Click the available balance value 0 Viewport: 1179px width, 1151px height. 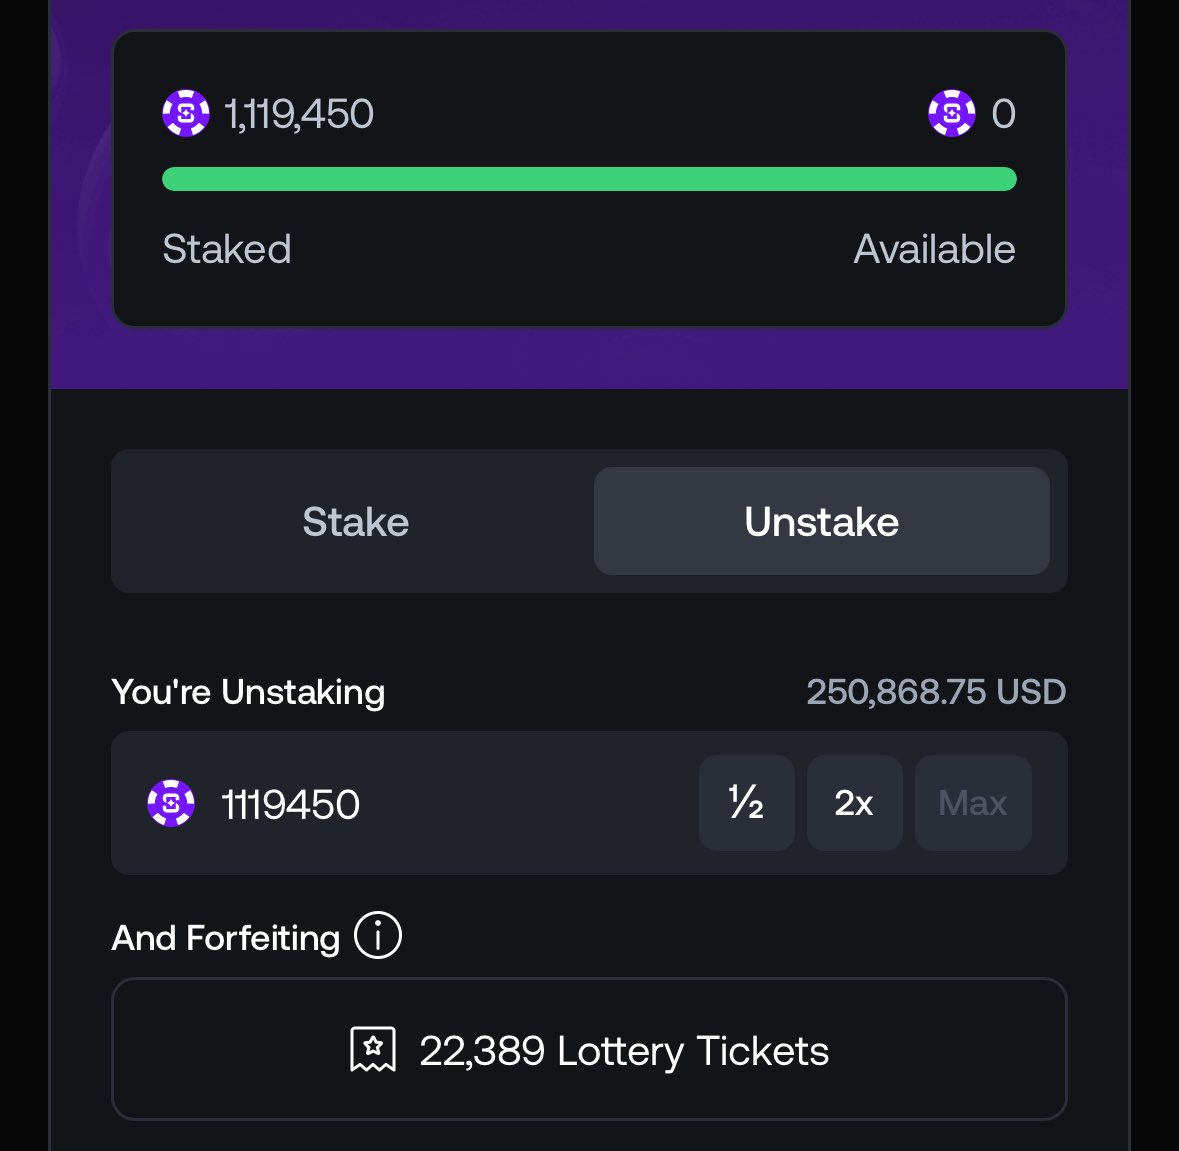tap(1003, 114)
